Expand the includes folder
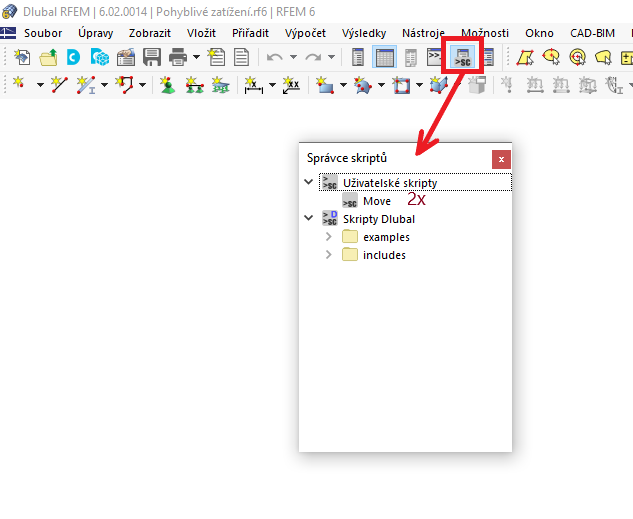Viewport: 633px width, 519px height. [329, 255]
